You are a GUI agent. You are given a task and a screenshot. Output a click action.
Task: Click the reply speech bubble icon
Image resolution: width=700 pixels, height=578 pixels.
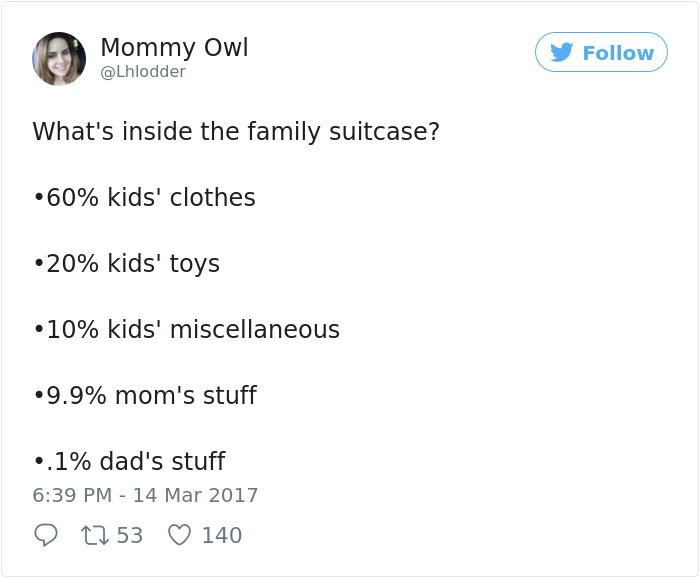[x=46, y=536]
